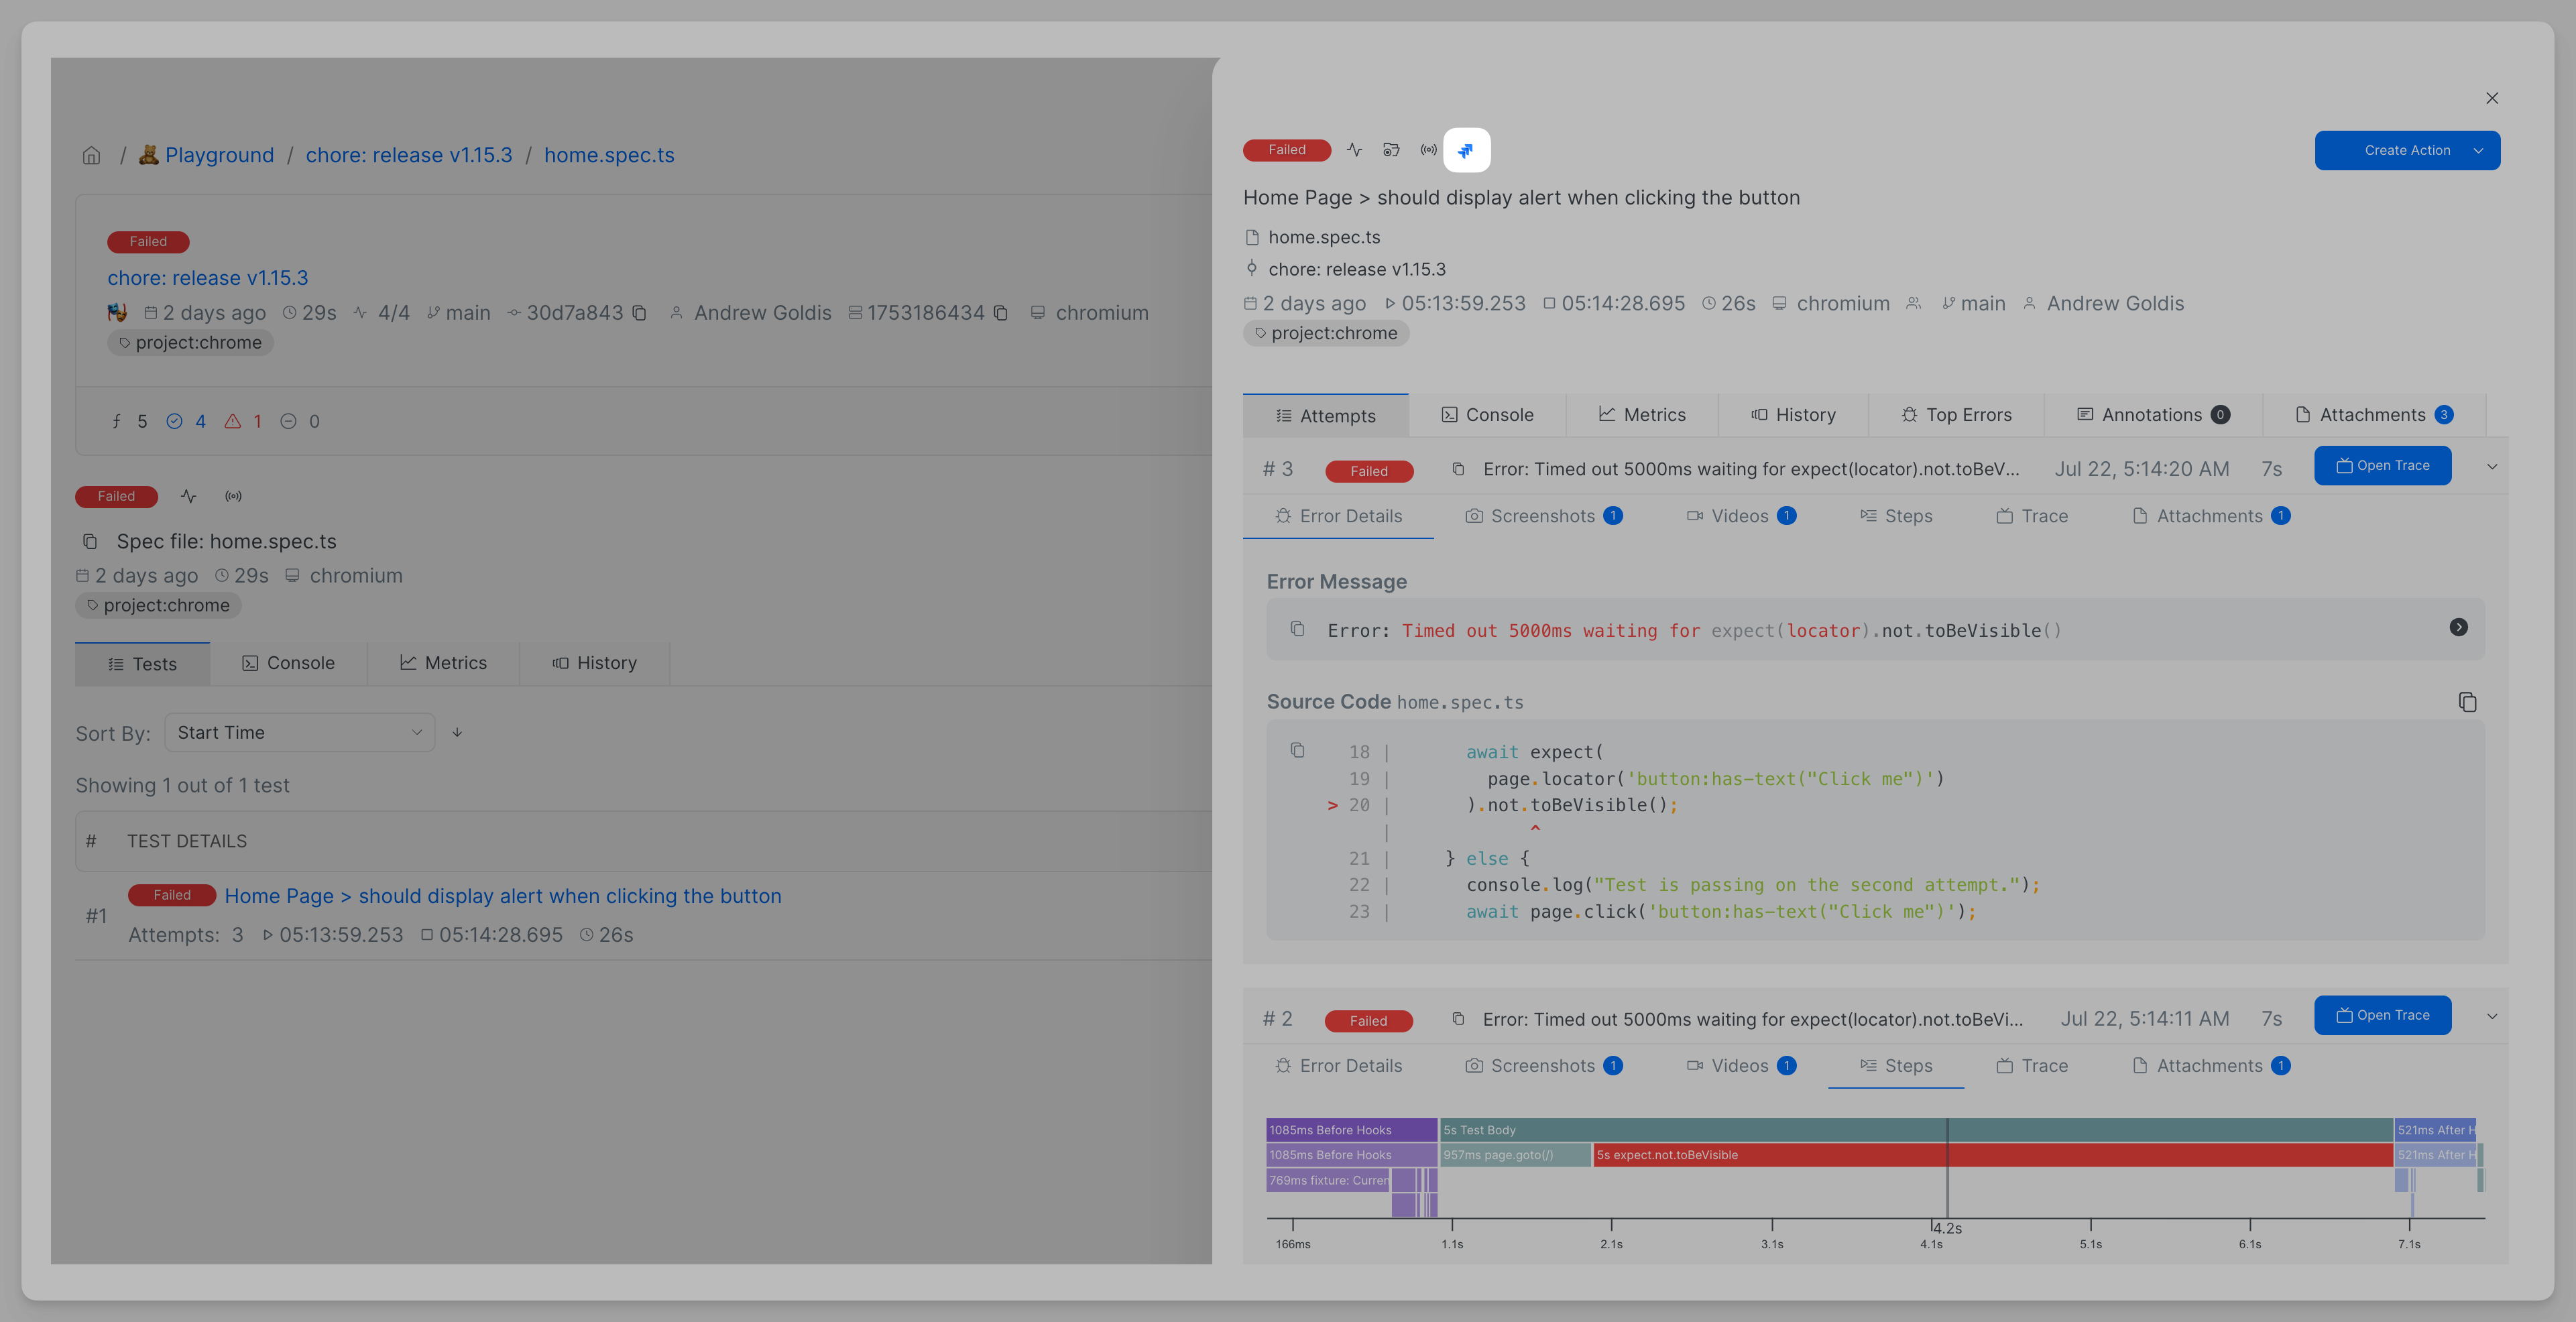
Task: Open the Sort By Start Time dropdown
Action: 299,732
